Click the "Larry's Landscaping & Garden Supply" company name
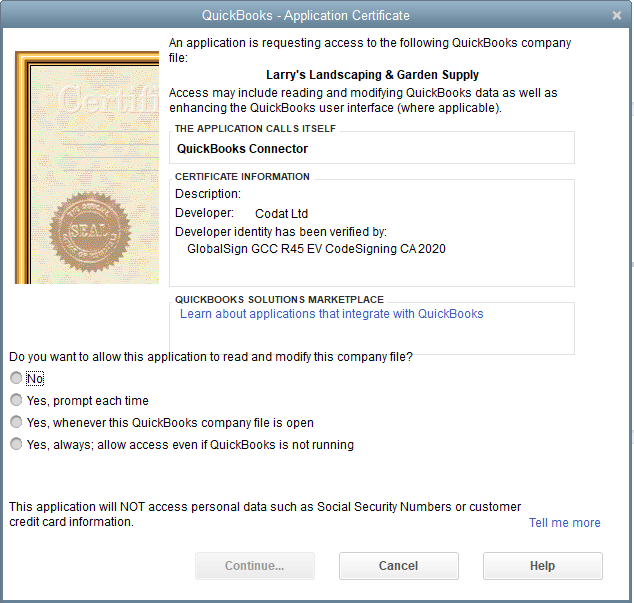The image size is (634, 603). click(372, 75)
